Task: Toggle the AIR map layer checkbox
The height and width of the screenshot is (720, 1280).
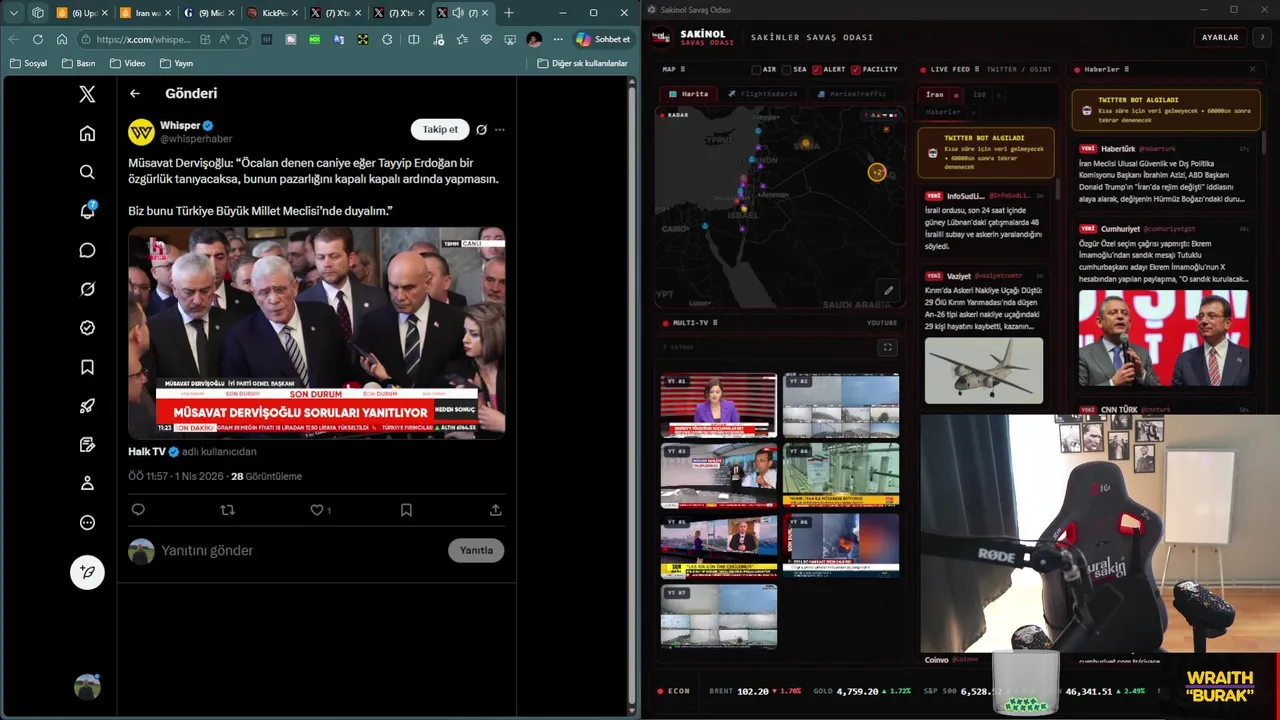Action: coord(757,69)
